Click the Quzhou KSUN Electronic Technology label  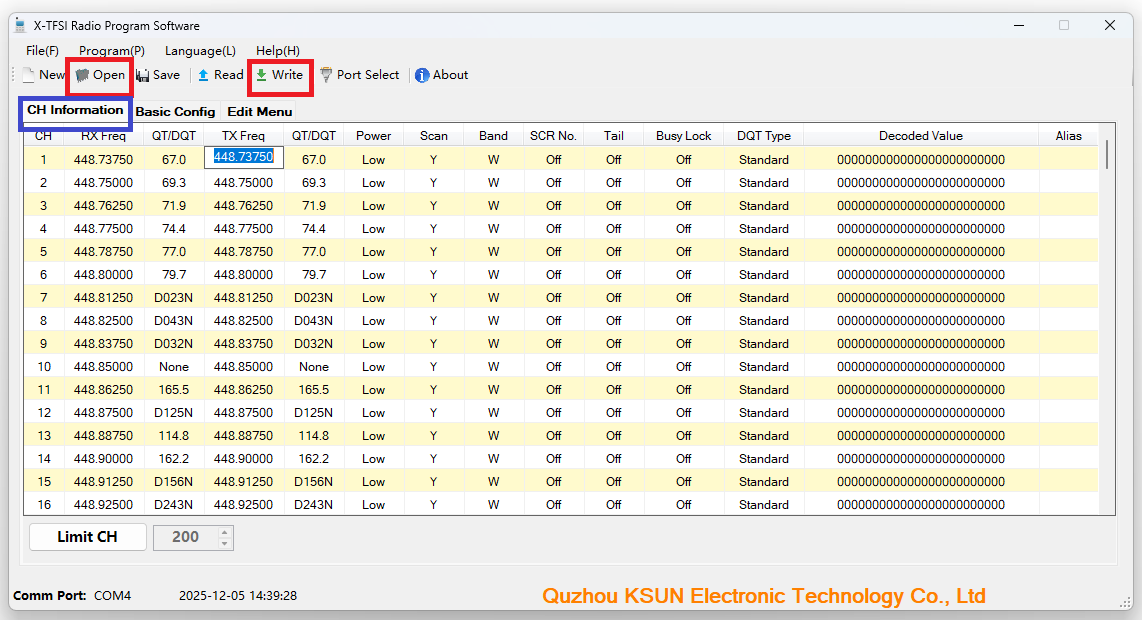[x=764, y=596]
